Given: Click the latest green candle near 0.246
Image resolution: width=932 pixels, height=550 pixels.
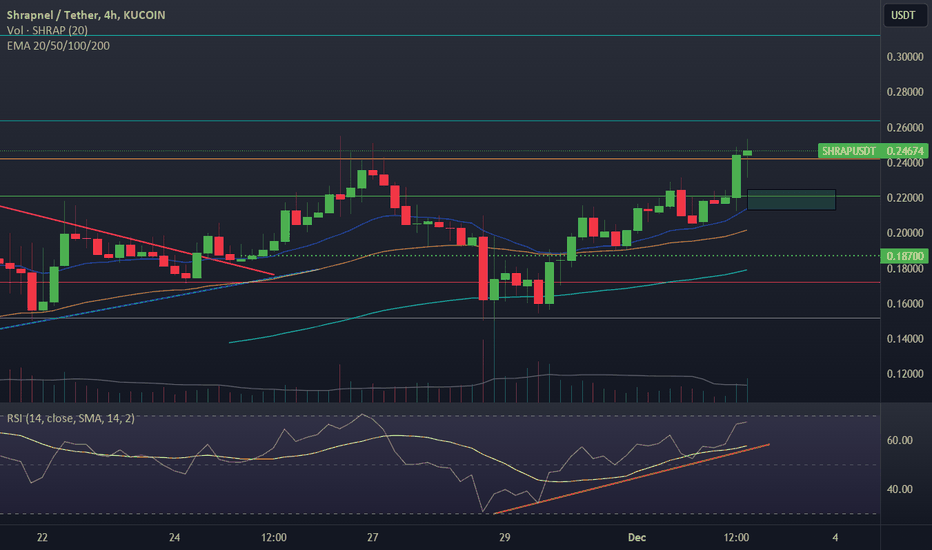Looking at the screenshot, I should [x=747, y=153].
